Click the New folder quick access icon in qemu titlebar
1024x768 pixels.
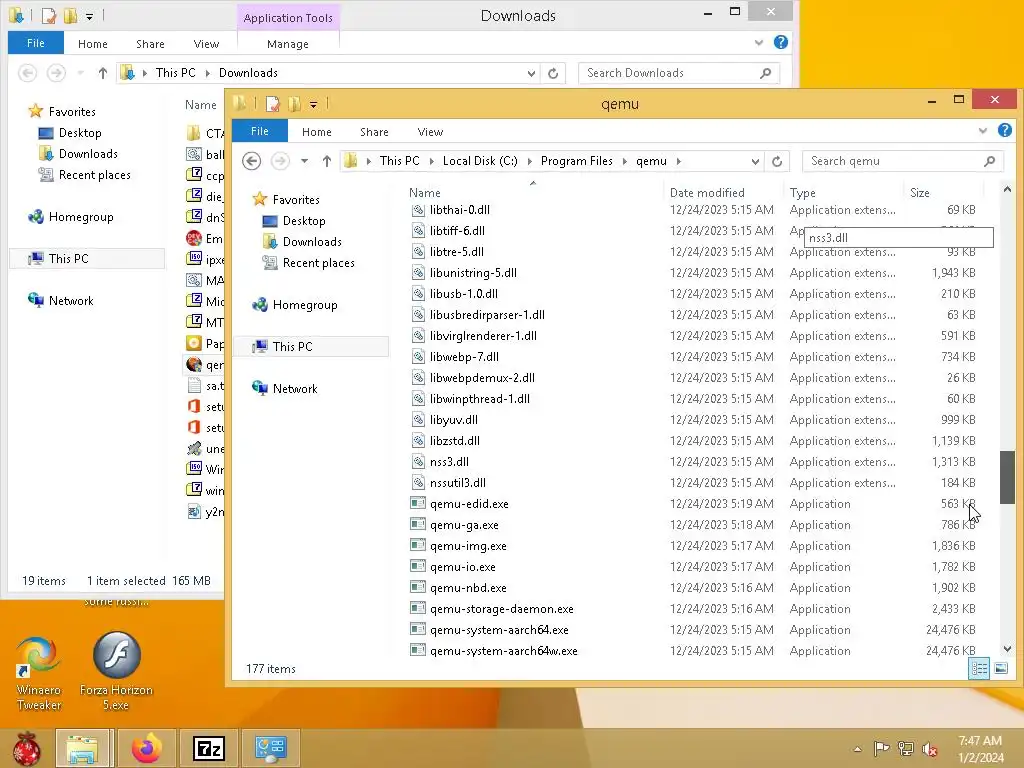pos(295,104)
